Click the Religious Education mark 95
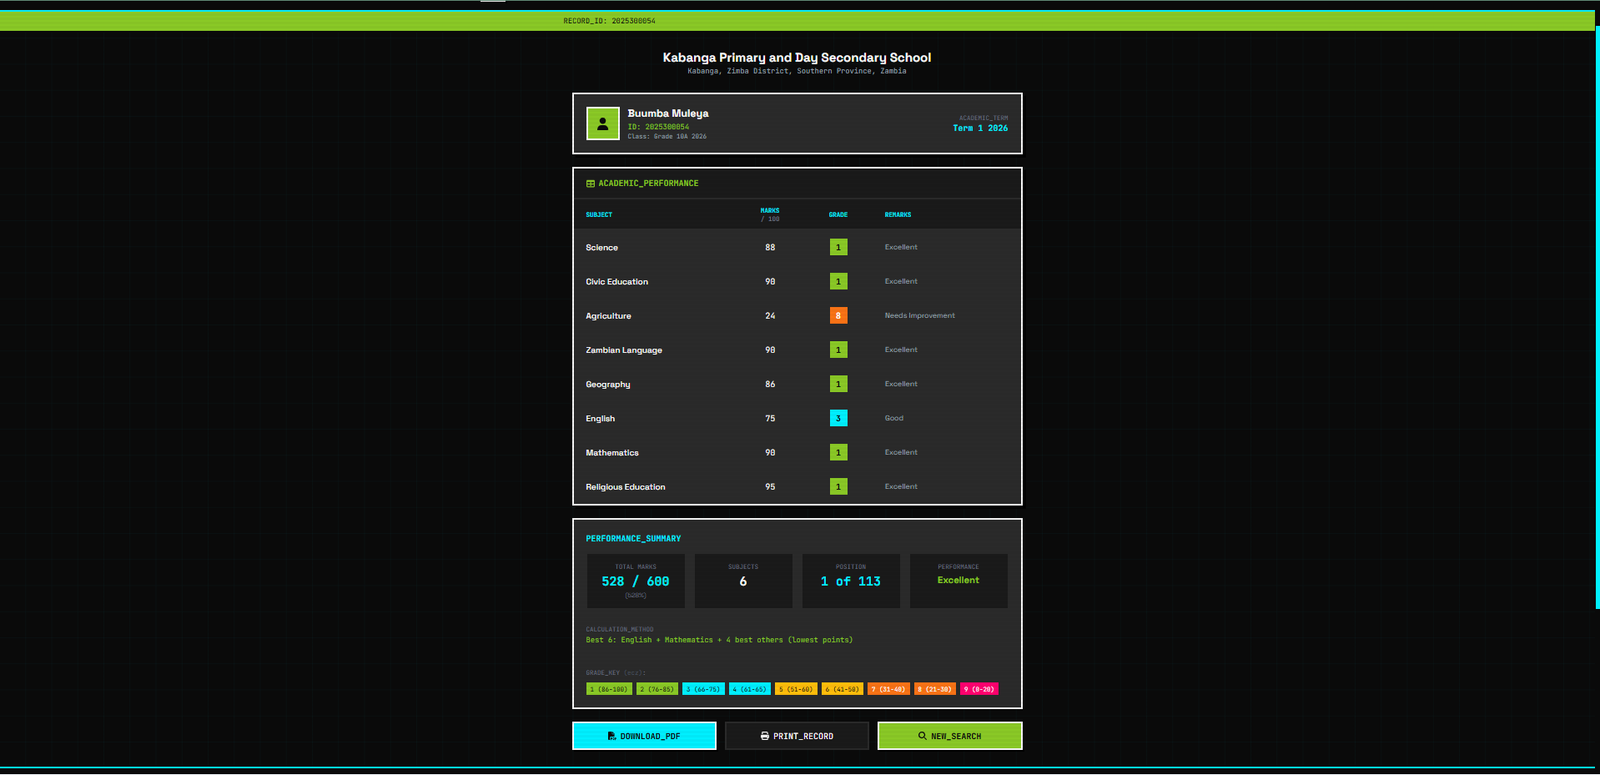The image size is (1600, 775). (x=770, y=486)
